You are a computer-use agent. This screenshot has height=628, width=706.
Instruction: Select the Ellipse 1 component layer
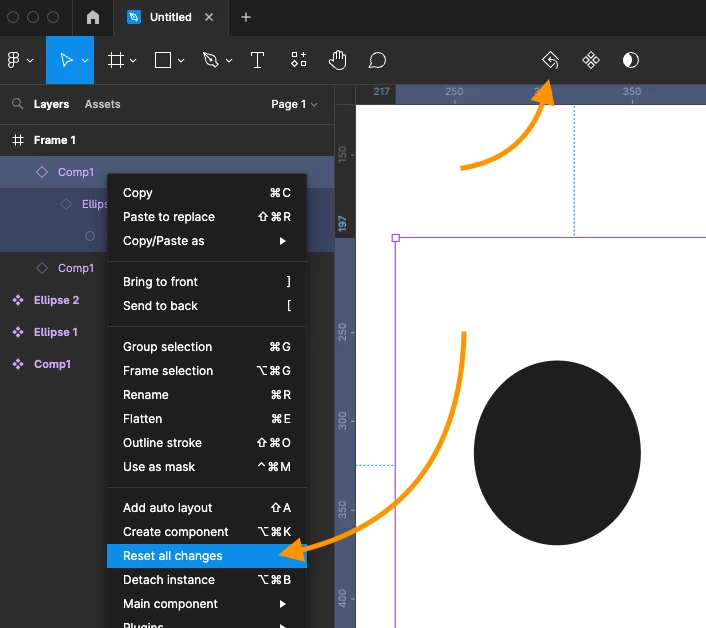(56, 332)
